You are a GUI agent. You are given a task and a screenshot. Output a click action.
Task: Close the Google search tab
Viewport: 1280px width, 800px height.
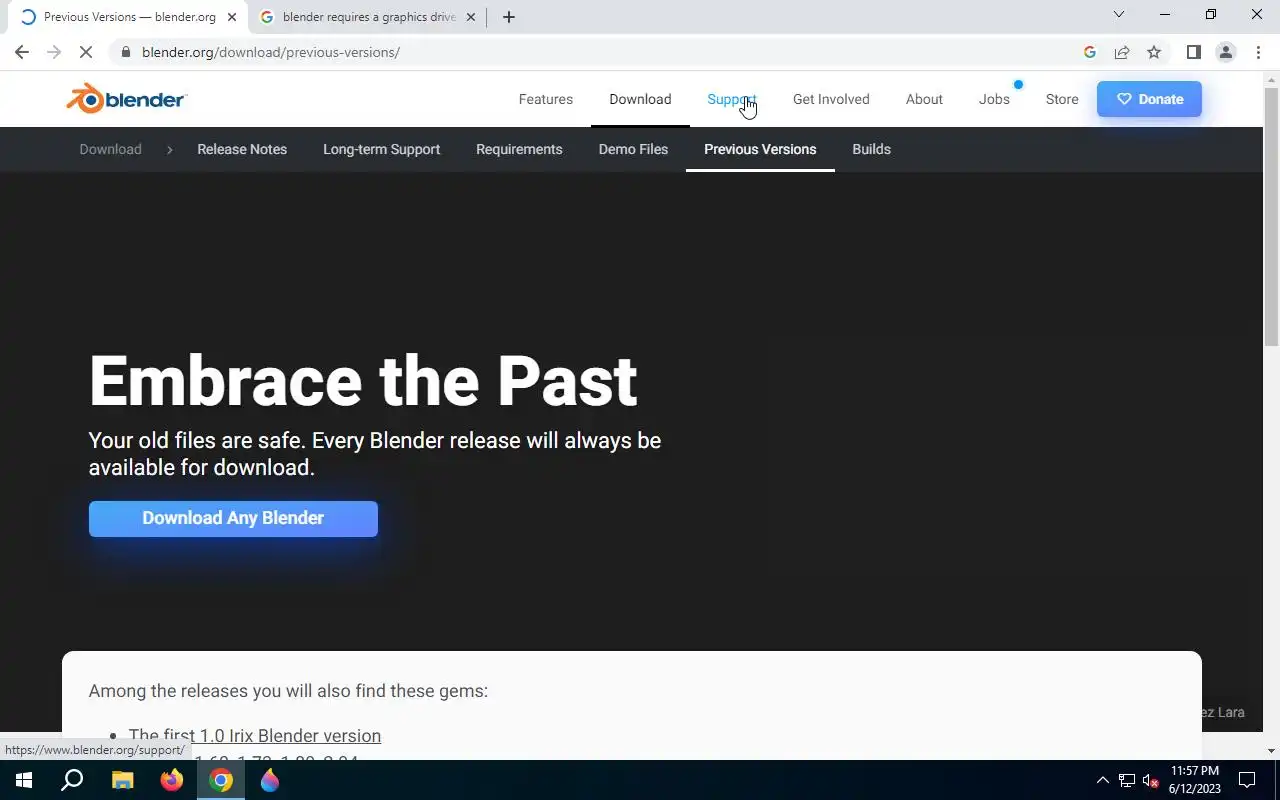[x=471, y=17]
